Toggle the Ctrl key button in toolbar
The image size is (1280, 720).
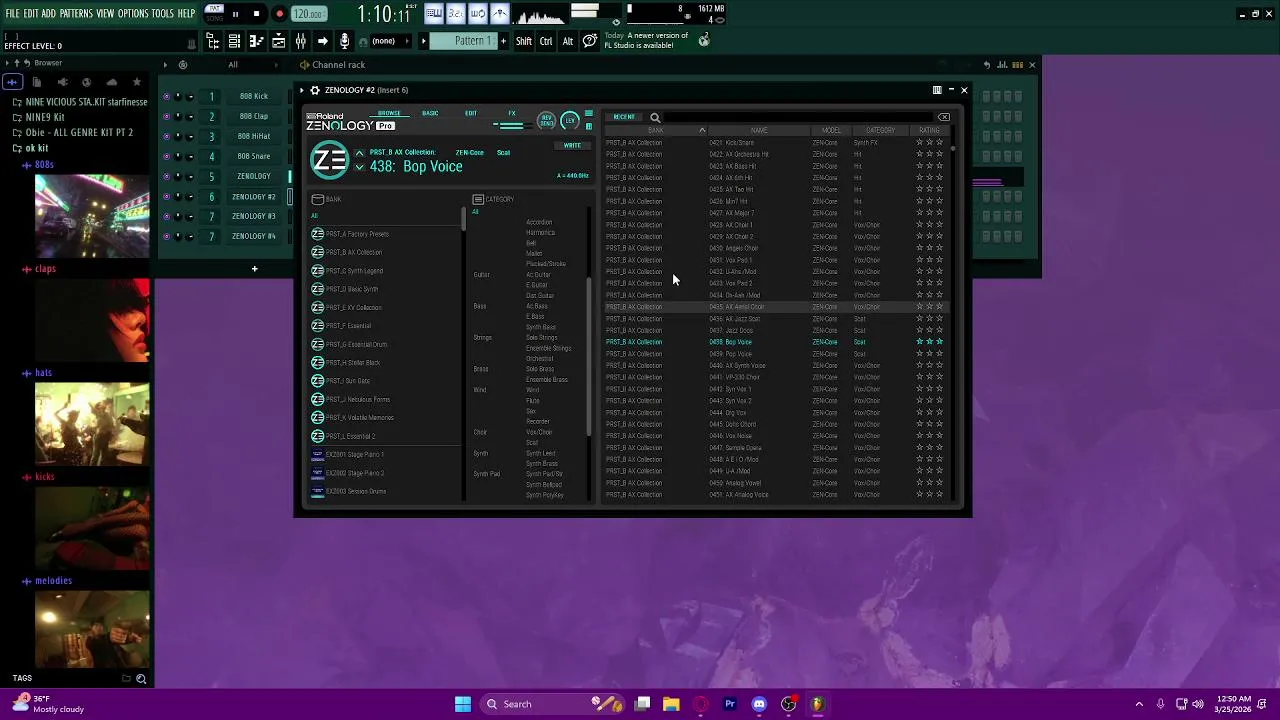546,41
